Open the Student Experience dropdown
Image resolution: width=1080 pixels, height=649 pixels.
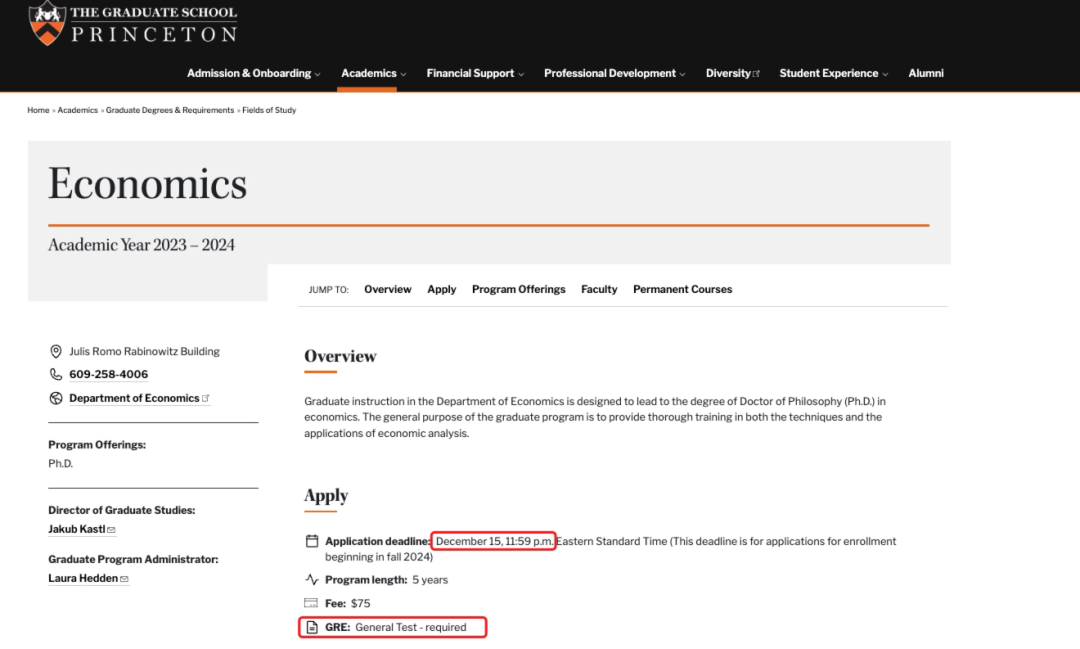coord(833,73)
